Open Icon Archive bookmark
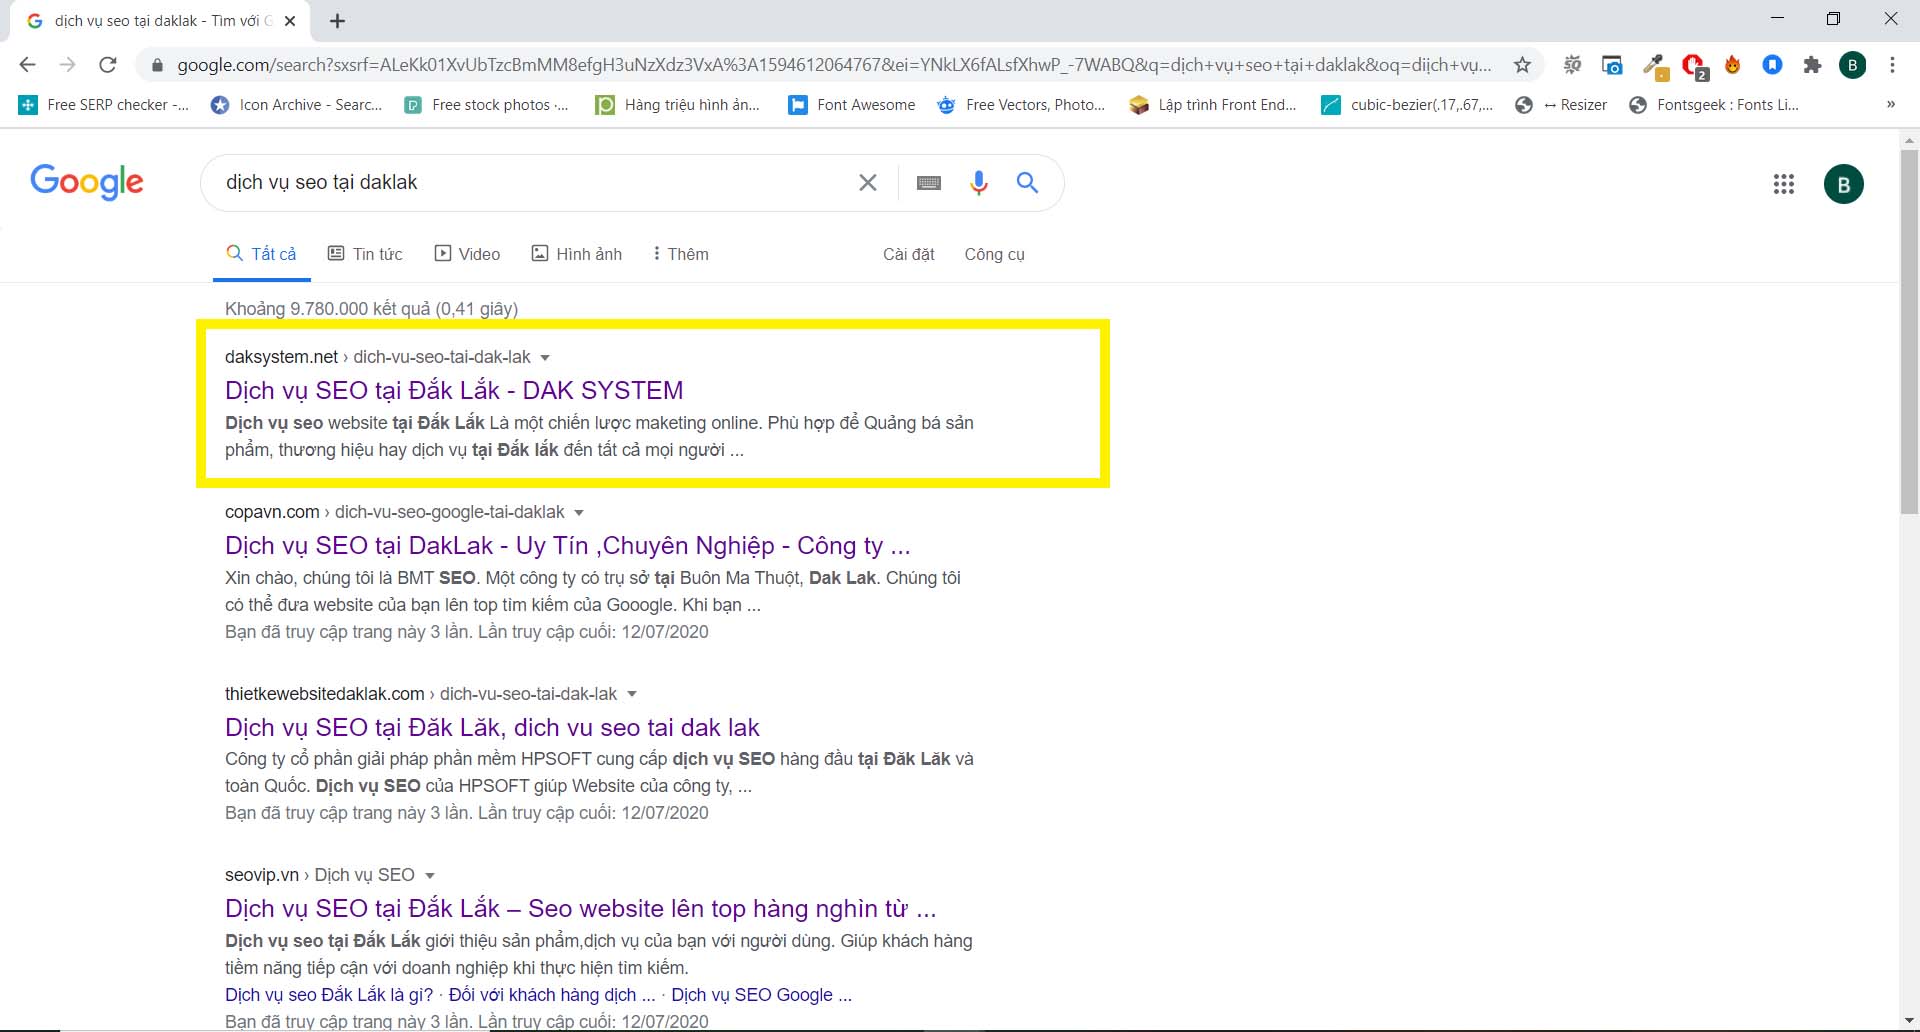The image size is (1920, 1032). 297,105
